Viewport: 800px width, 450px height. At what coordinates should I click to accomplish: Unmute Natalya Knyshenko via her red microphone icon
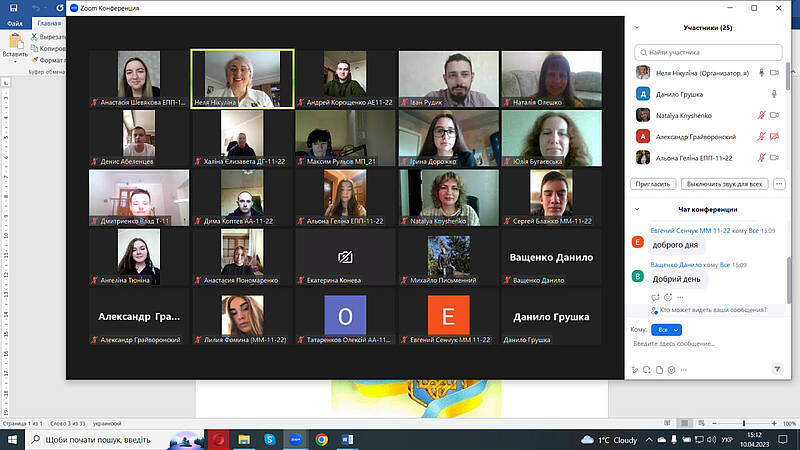[761, 115]
